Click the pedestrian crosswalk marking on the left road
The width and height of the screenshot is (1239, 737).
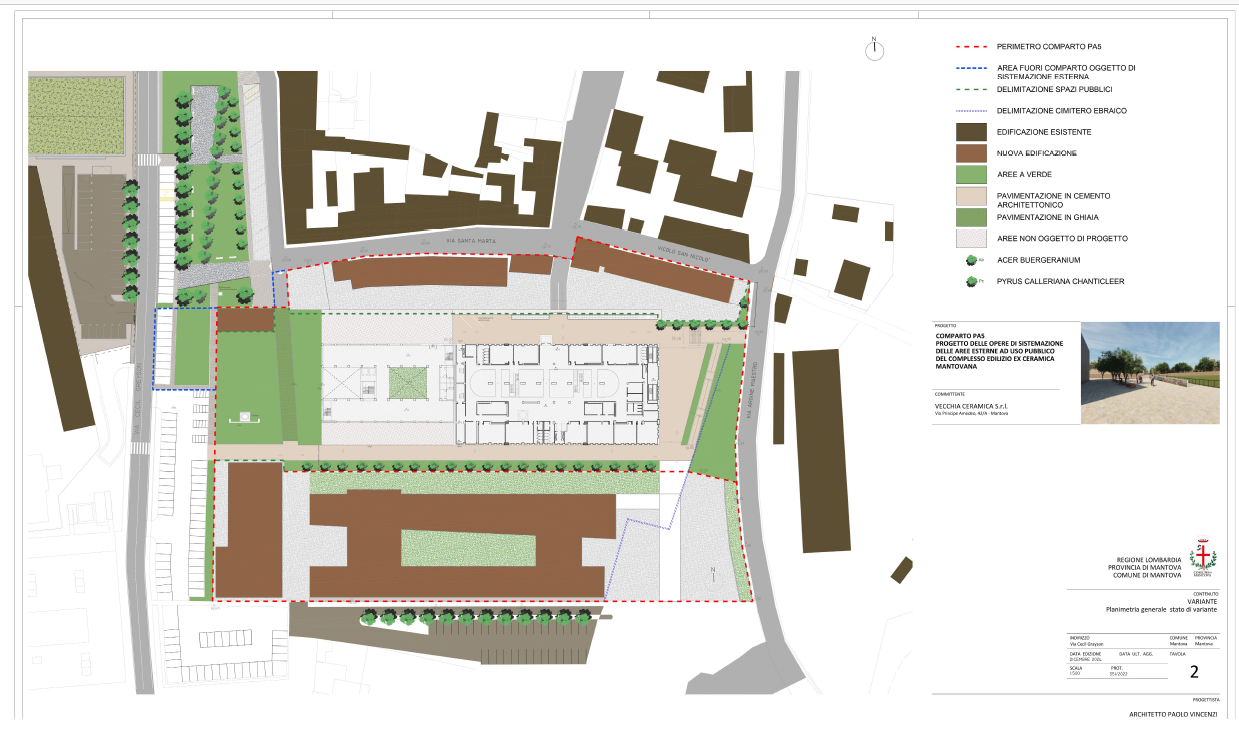pyautogui.click(x=147, y=160)
